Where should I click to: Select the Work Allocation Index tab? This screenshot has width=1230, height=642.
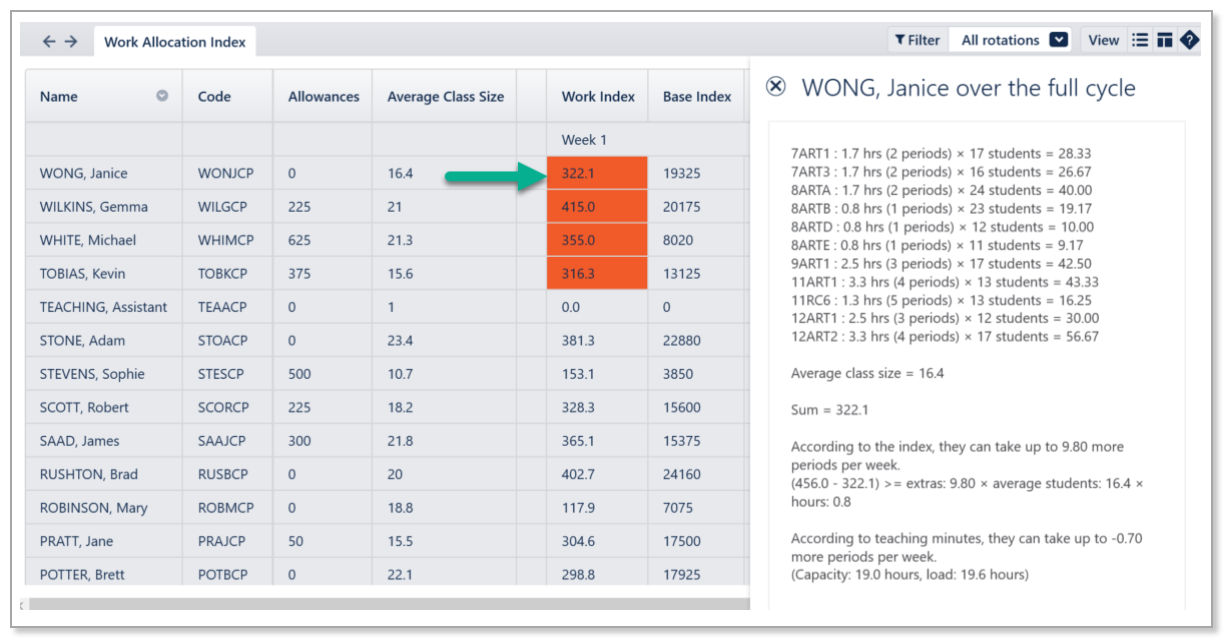click(175, 42)
